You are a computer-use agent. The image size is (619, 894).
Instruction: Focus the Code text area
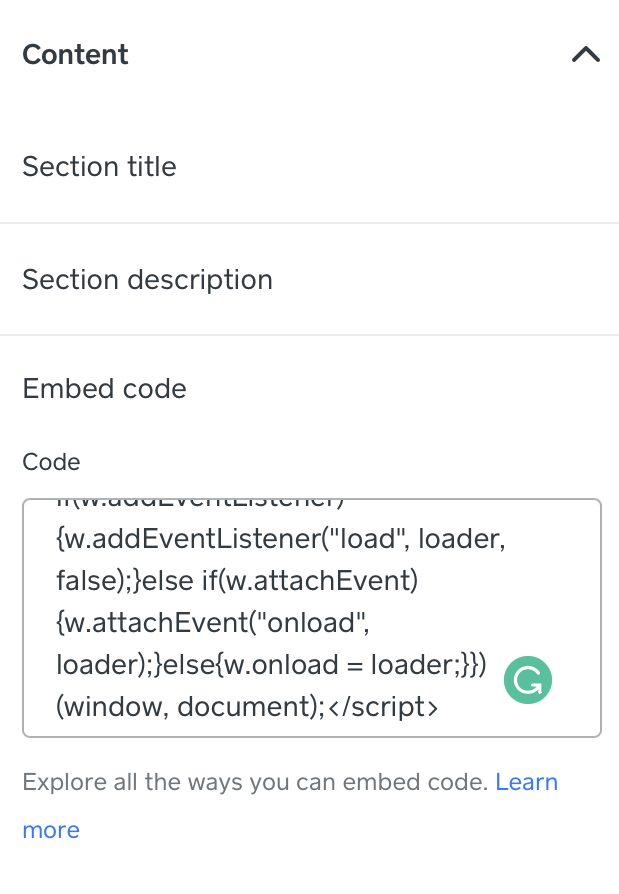pyautogui.click(x=311, y=617)
